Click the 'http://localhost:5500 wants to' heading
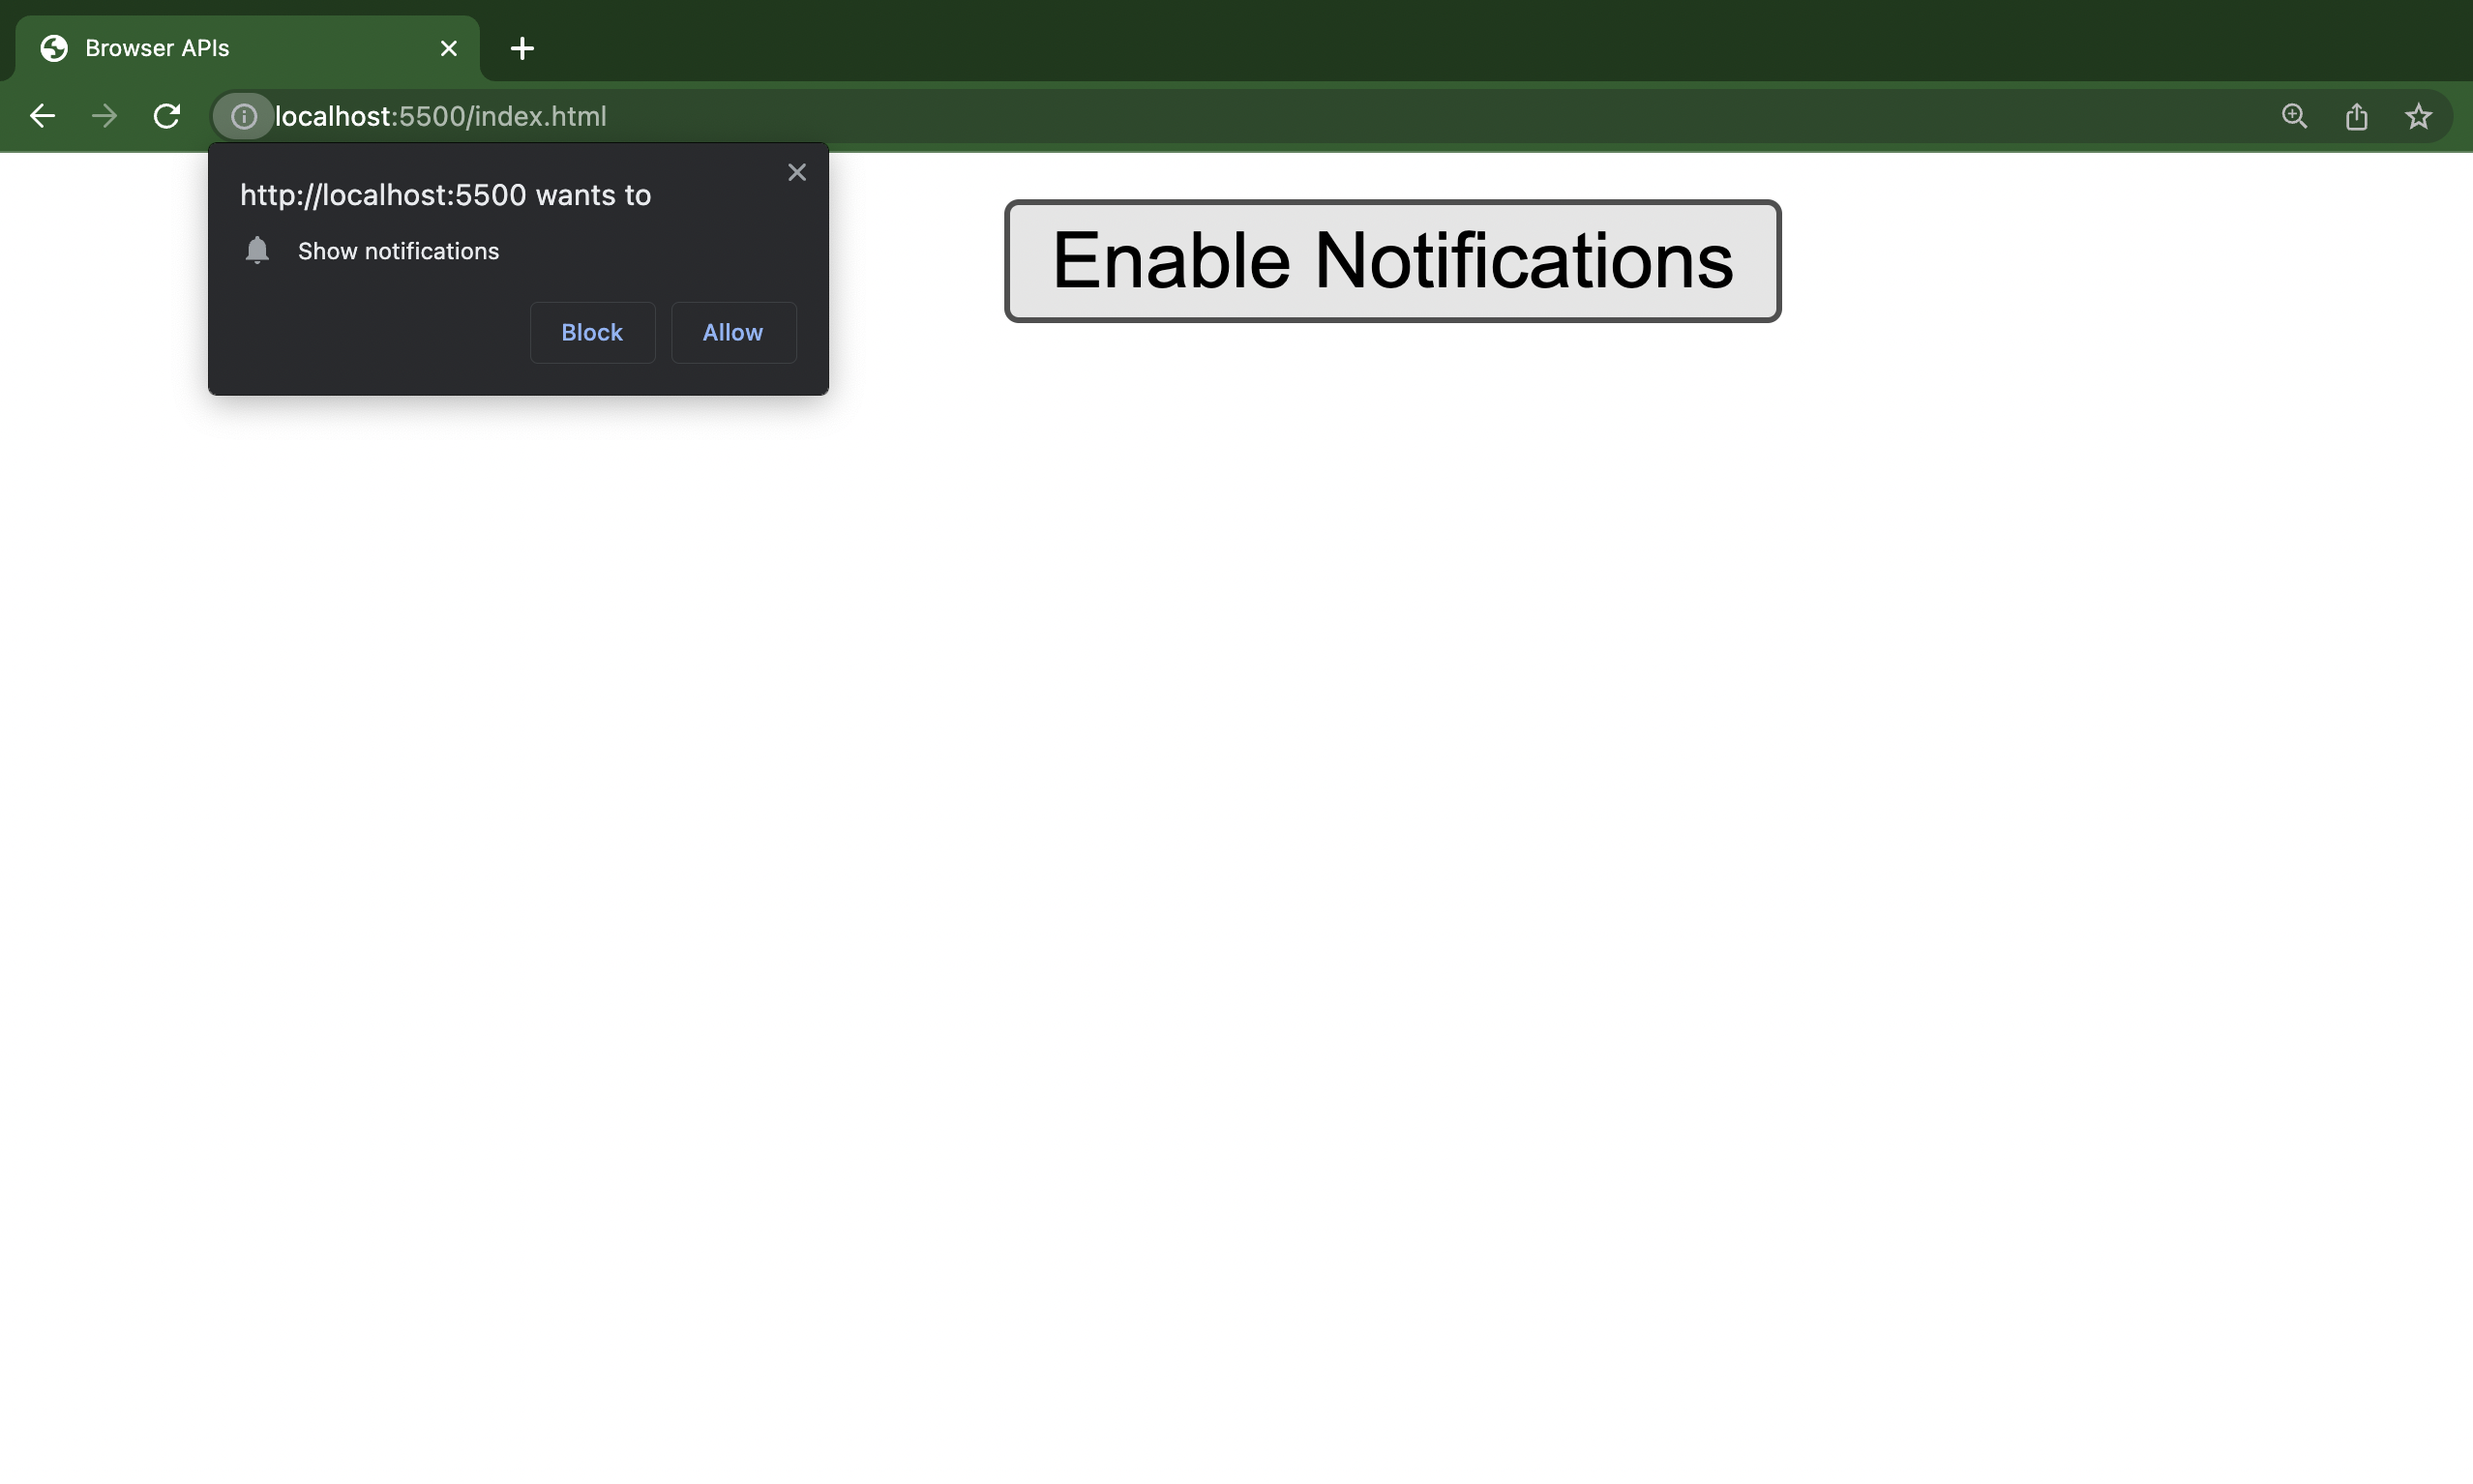This screenshot has height=1484, width=2473. click(445, 195)
